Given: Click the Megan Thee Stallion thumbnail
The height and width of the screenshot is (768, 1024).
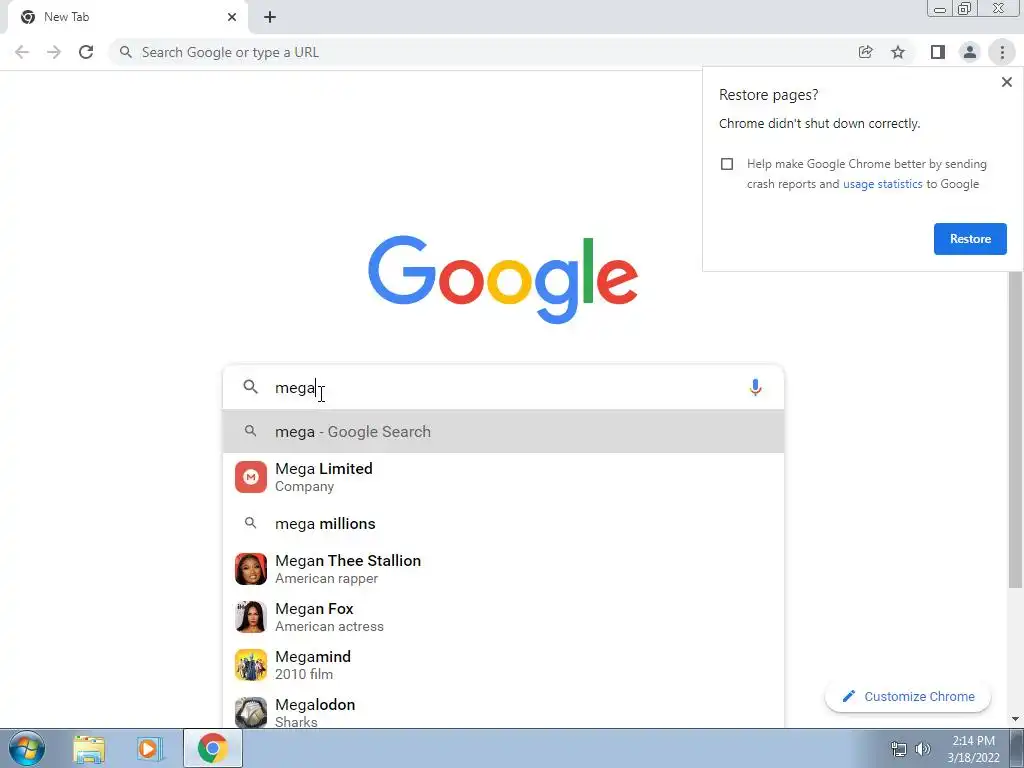Looking at the screenshot, I should pos(251,569).
